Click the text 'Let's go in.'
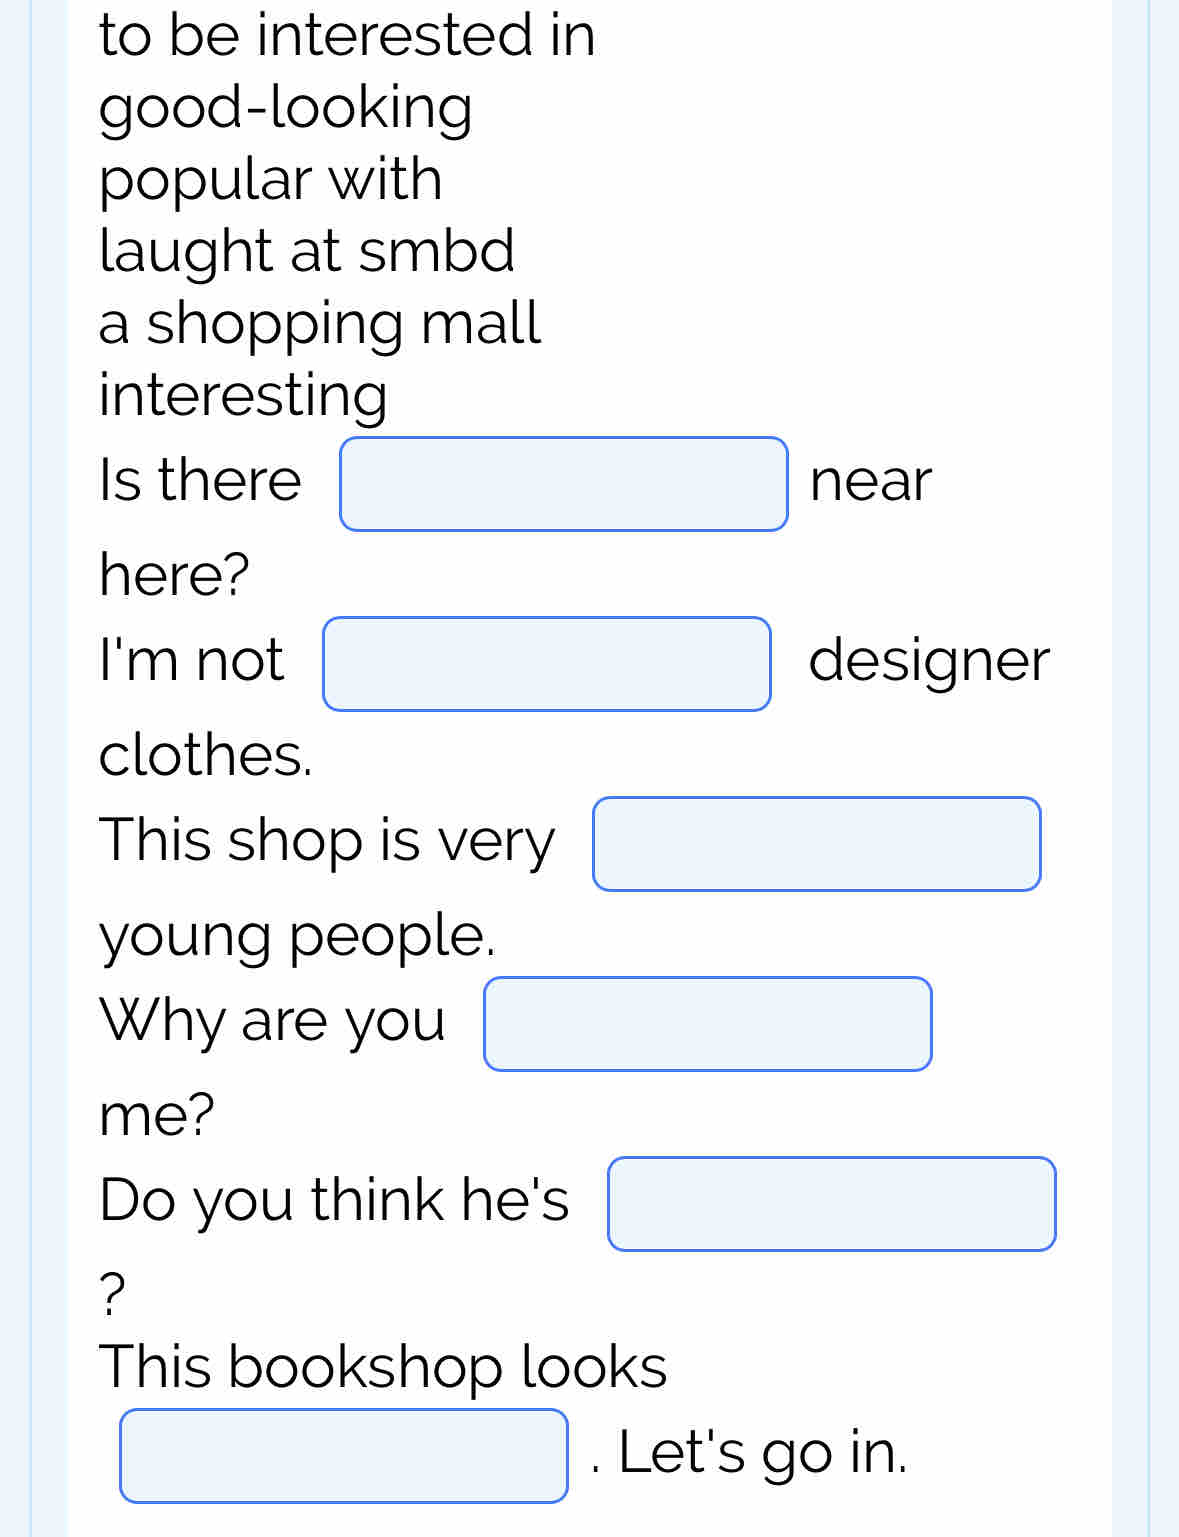This screenshot has width=1179, height=1537. pos(763,1452)
